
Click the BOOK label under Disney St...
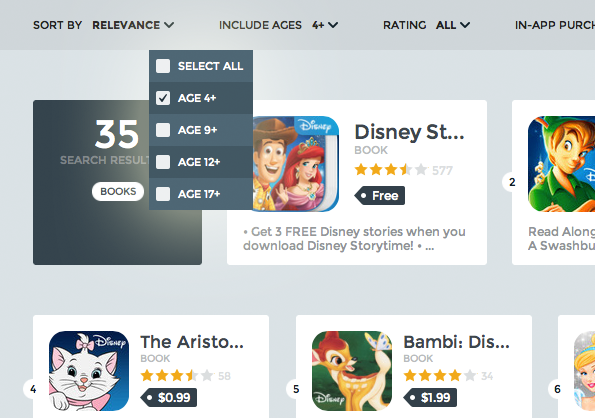(371, 150)
